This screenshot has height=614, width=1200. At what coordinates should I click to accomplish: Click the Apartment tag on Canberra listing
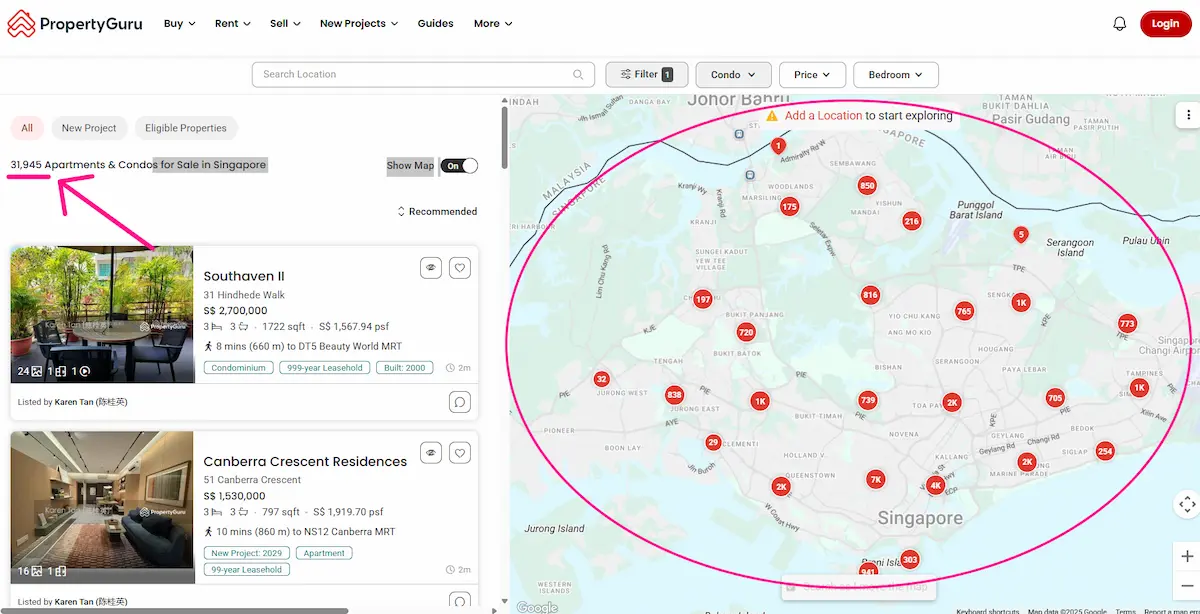click(x=324, y=553)
